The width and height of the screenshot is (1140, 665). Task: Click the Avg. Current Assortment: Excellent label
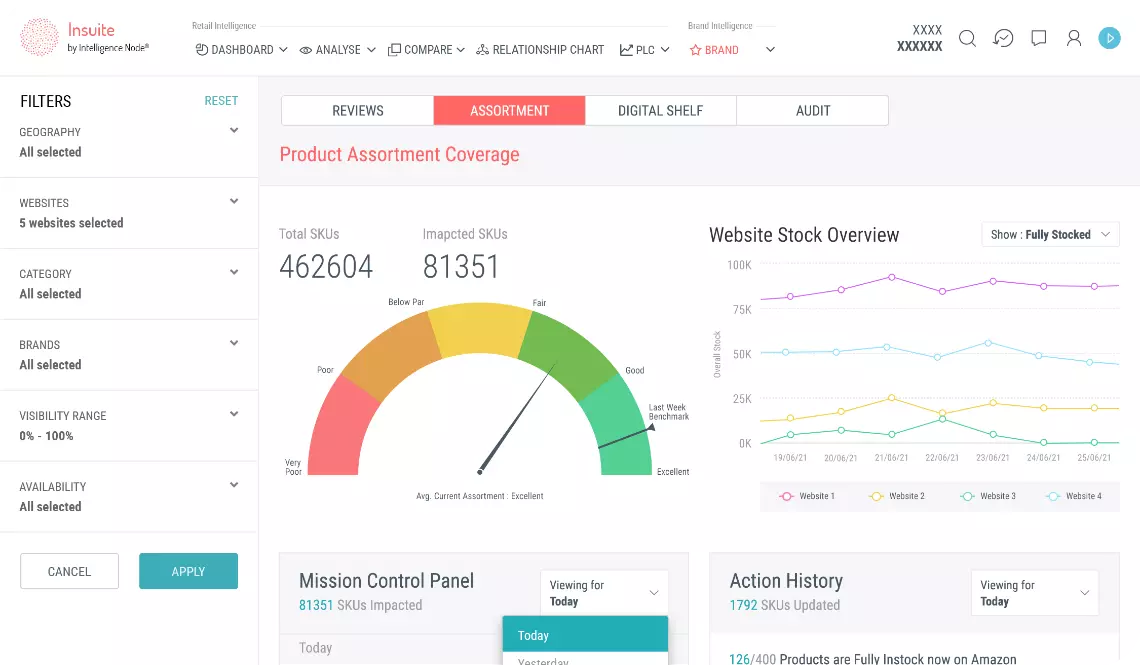click(480, 496)
